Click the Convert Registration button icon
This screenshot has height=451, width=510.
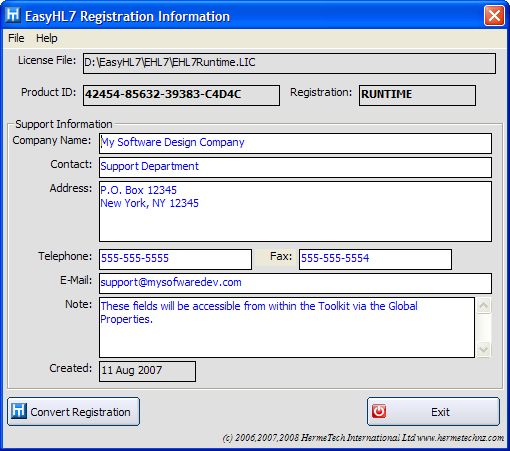coord(19,411)
